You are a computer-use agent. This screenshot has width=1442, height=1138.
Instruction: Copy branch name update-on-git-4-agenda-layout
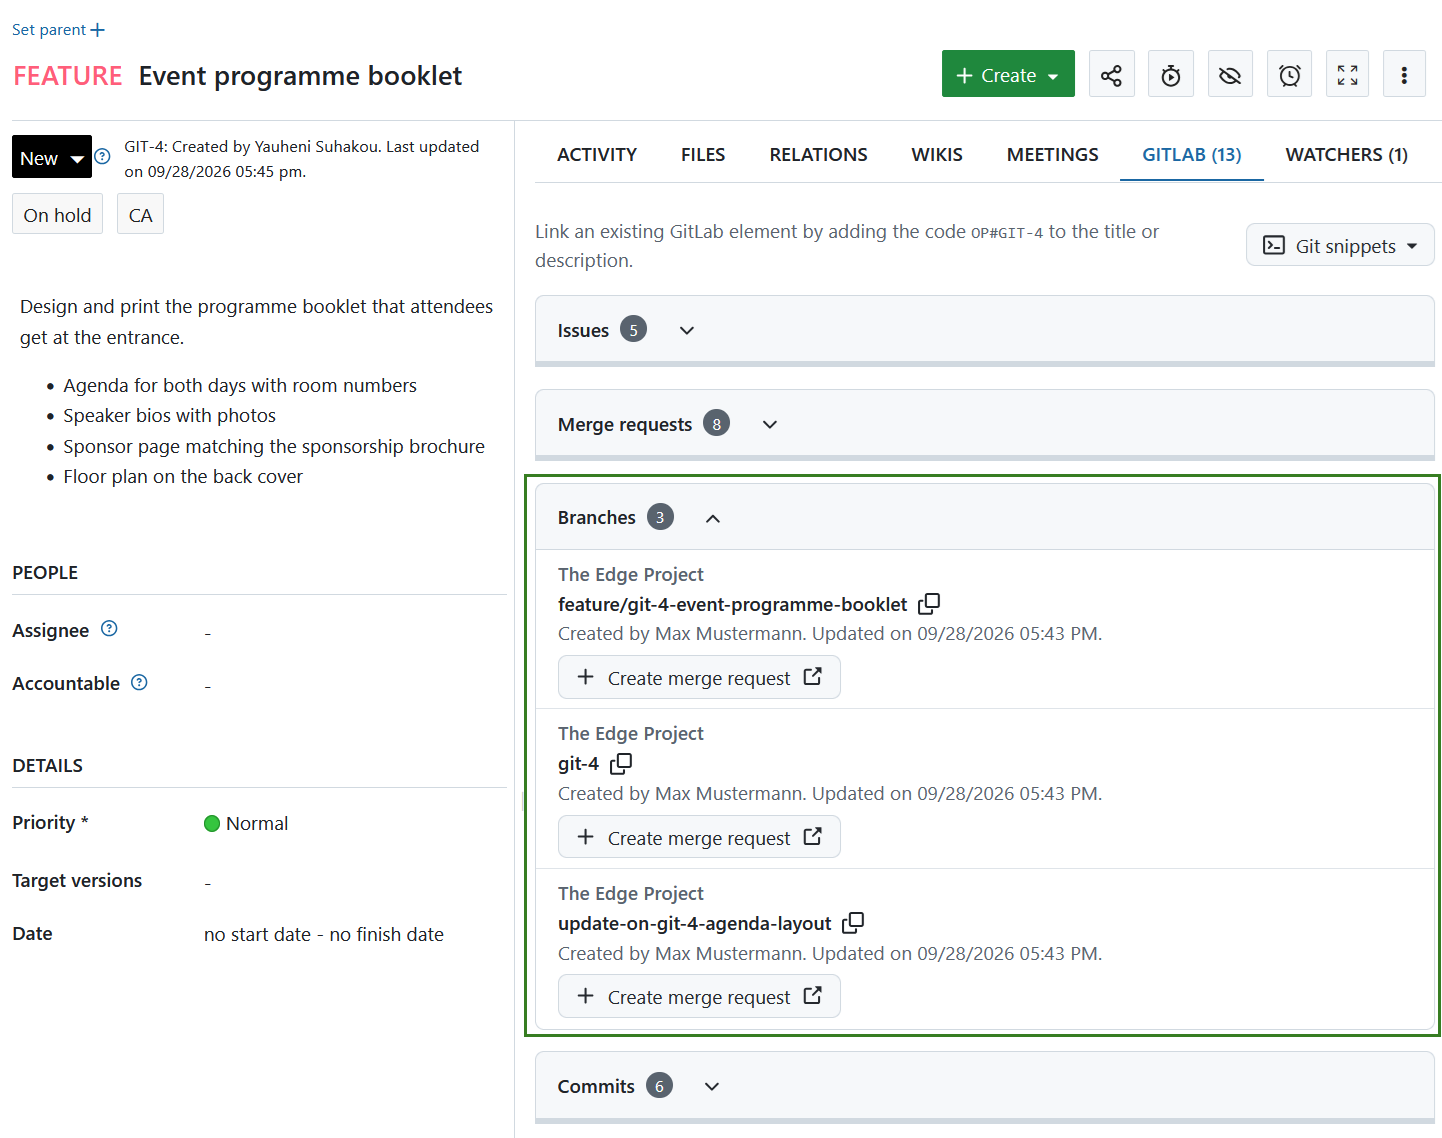pyautogui.click(x=853, y=922)
